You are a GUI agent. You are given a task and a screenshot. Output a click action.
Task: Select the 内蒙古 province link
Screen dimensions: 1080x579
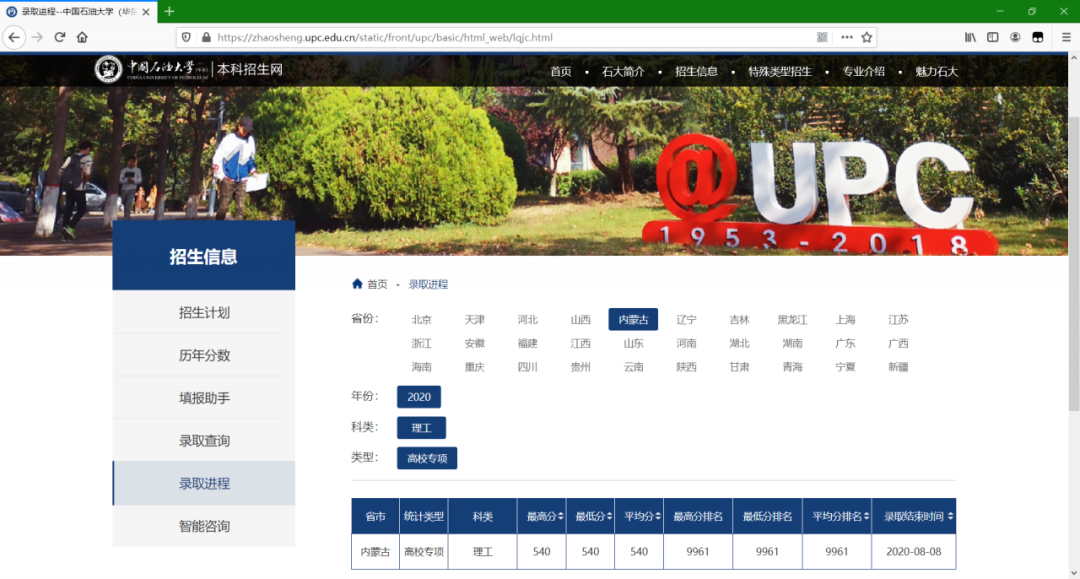tap(632, 319)
